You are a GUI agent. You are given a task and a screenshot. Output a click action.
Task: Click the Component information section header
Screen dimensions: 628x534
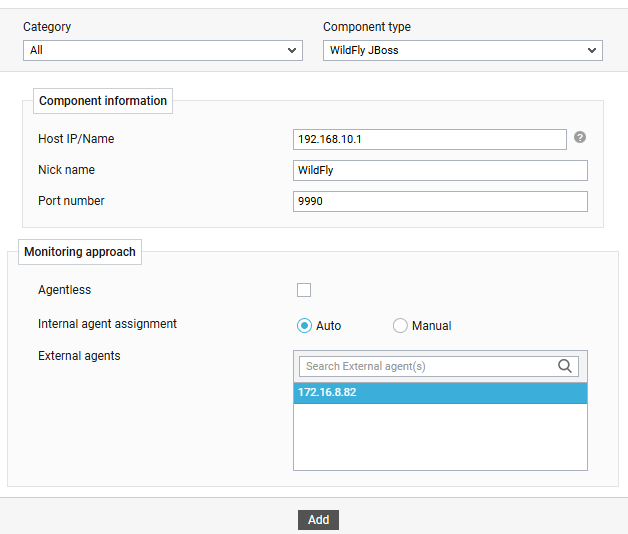click(x=103, y=101)
